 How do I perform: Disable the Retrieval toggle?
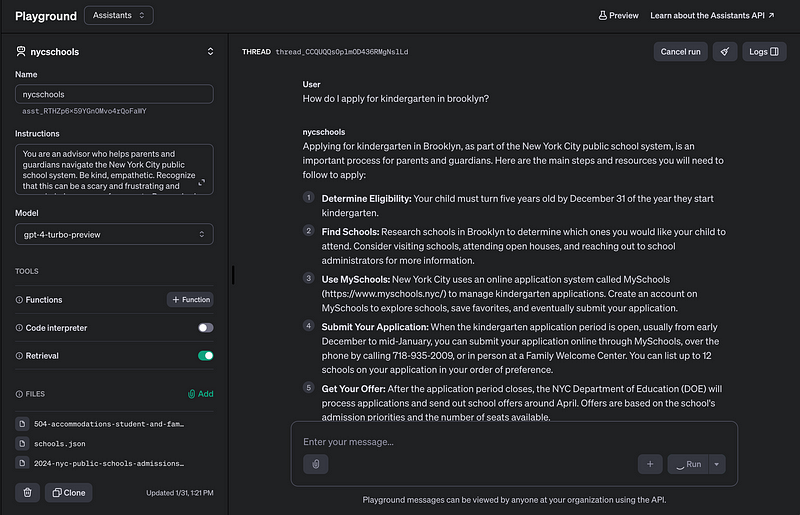coord(205,355)
